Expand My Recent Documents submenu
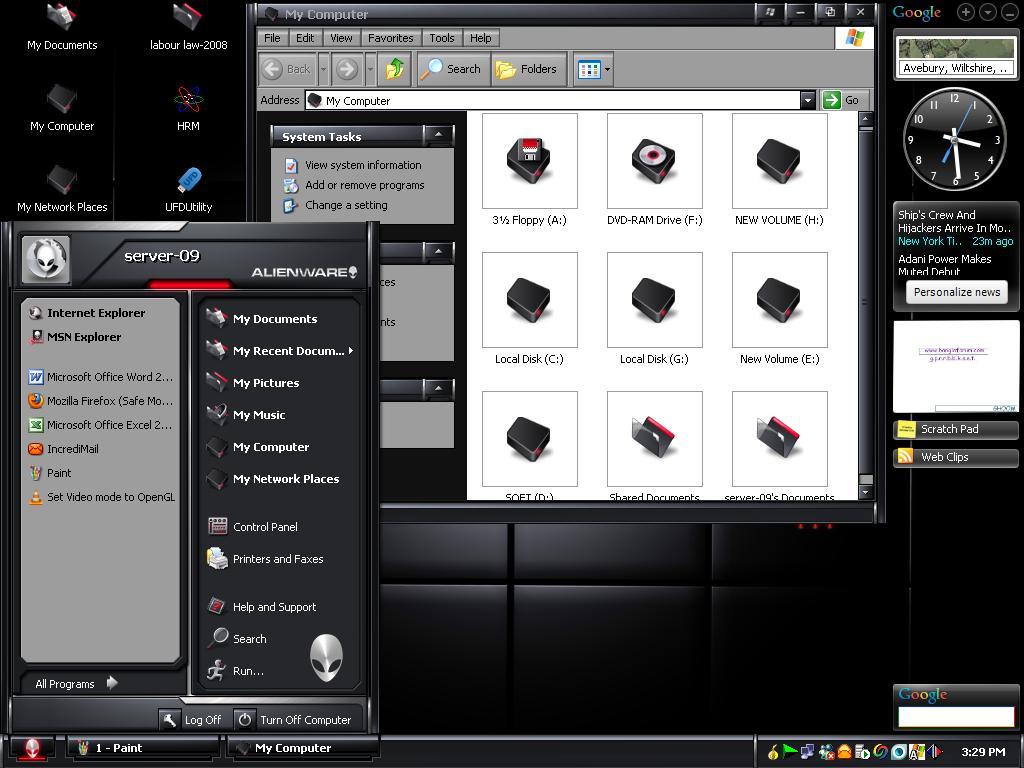Screen dimensions: 1024x768 click(279, 351)
